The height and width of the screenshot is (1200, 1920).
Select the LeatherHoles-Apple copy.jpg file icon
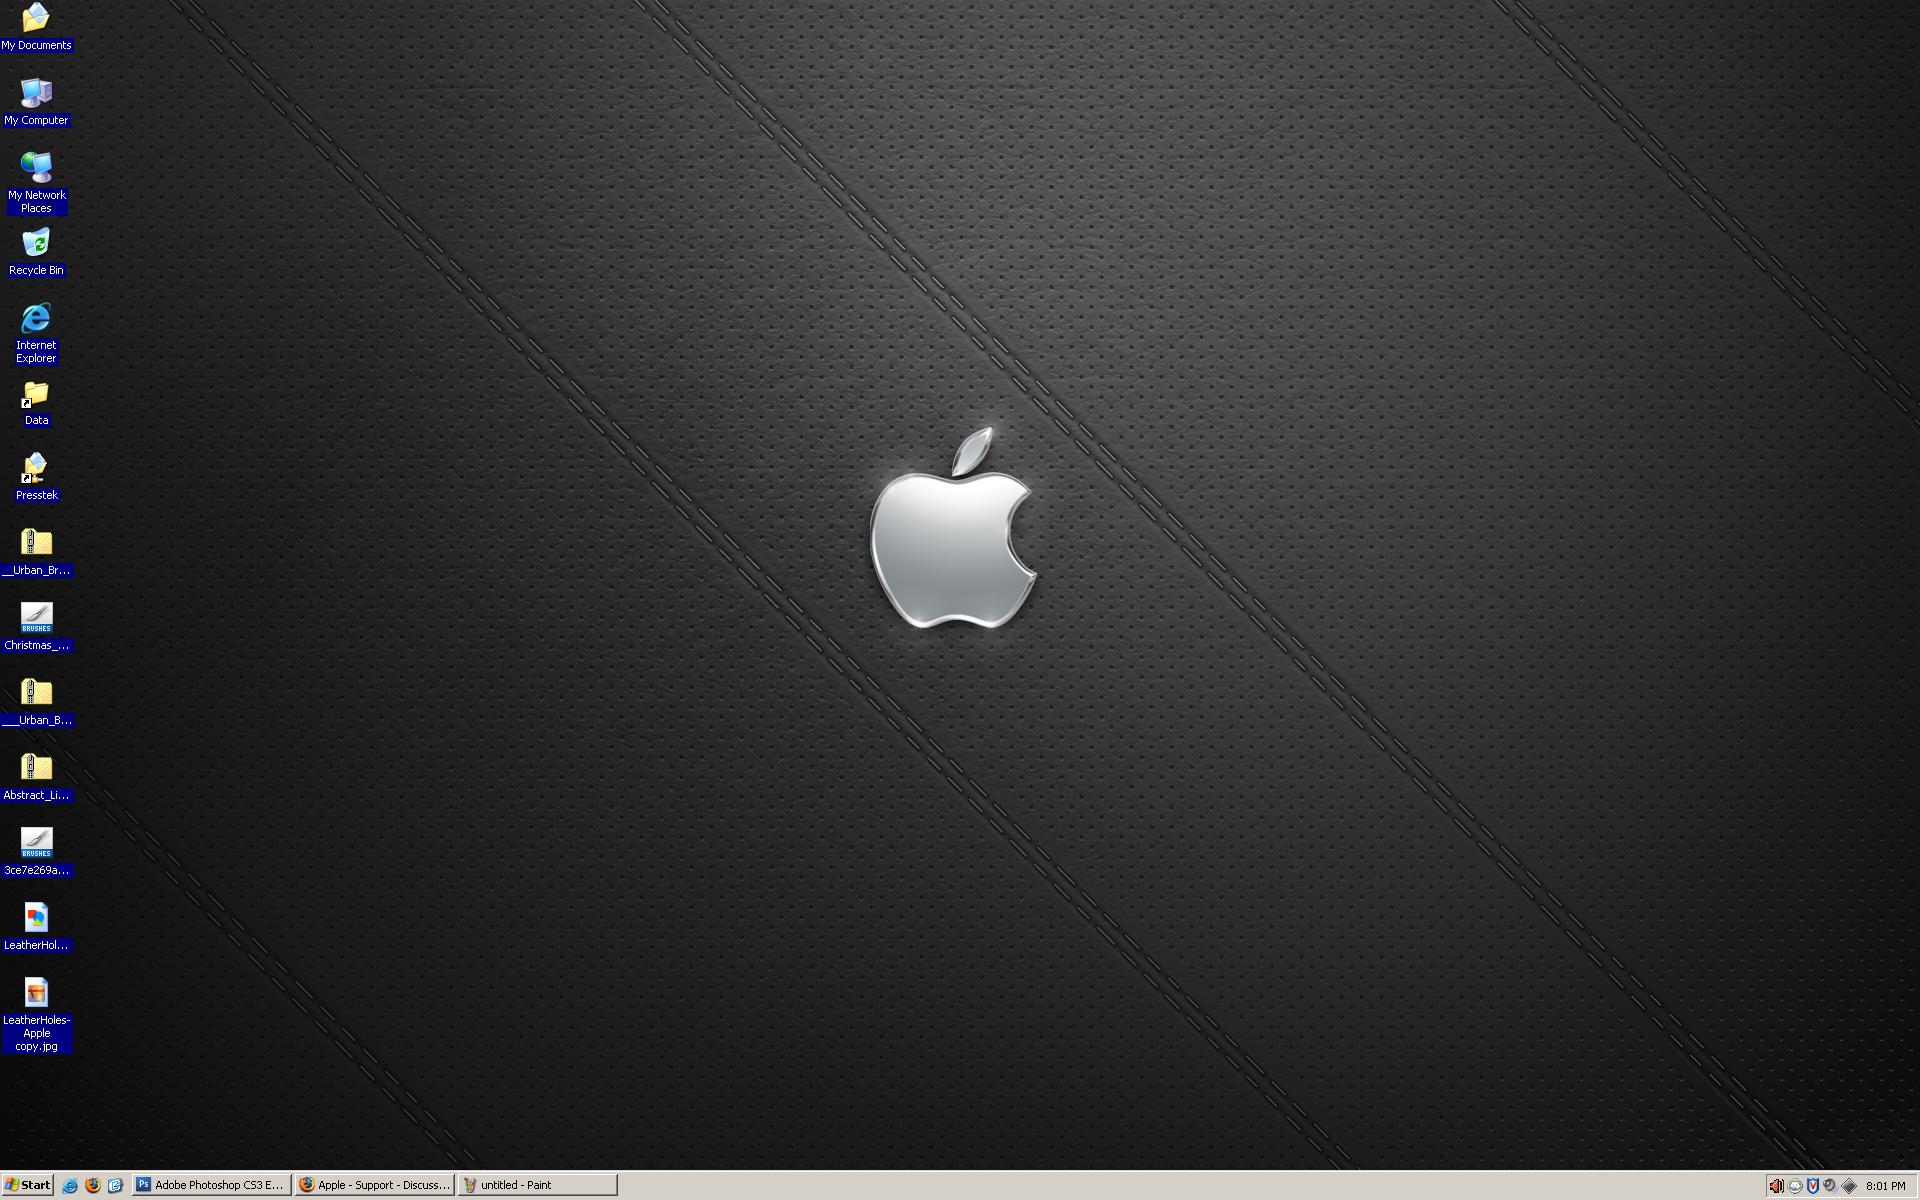(36, 993)
